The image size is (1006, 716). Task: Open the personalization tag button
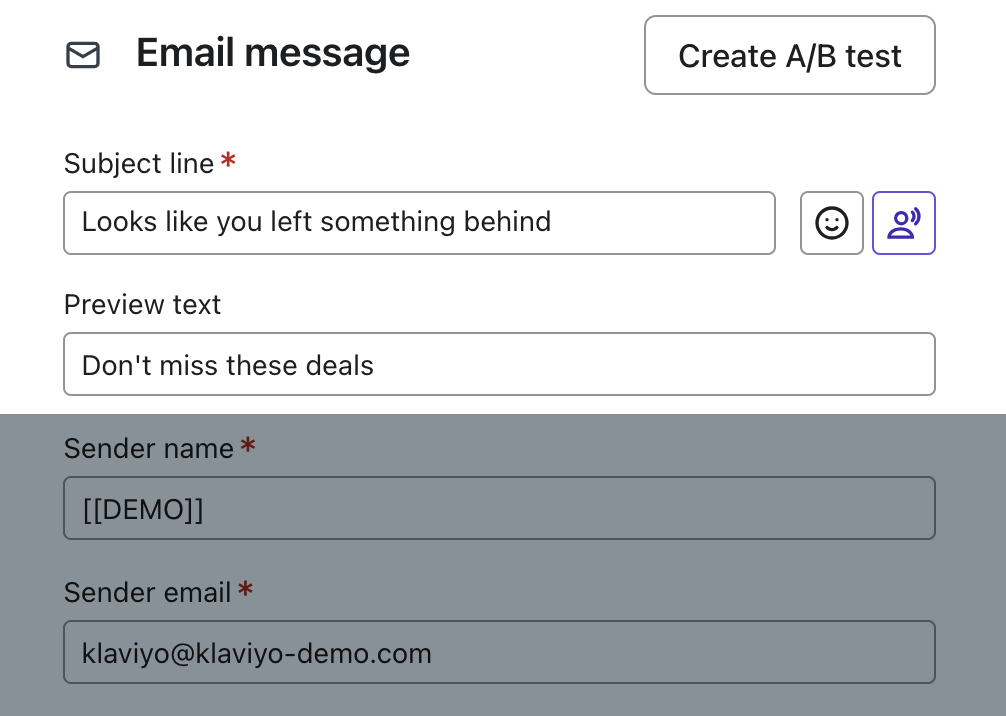click(x=903, y=223)
